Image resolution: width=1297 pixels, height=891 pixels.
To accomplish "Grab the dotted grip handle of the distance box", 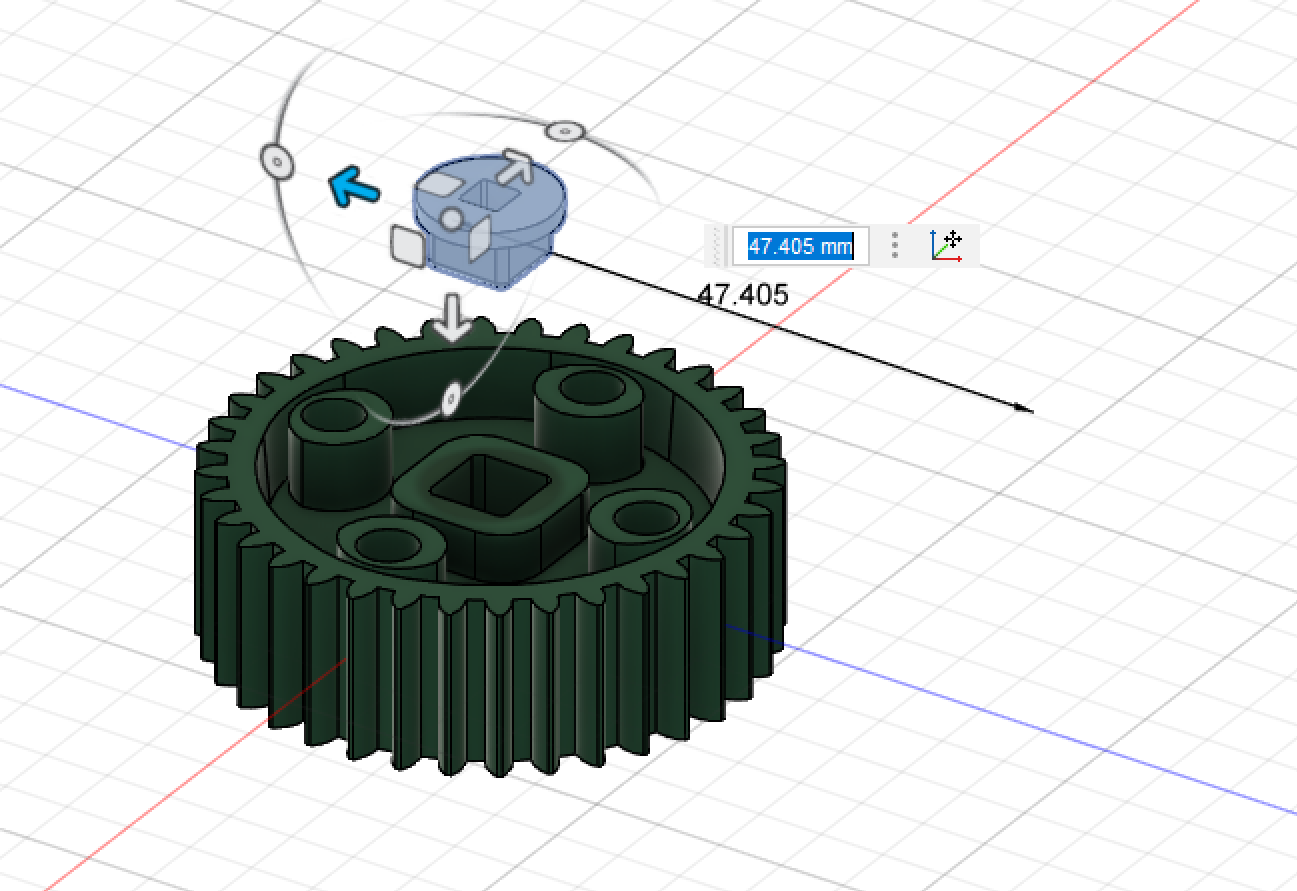I will (x=717, y=246).
